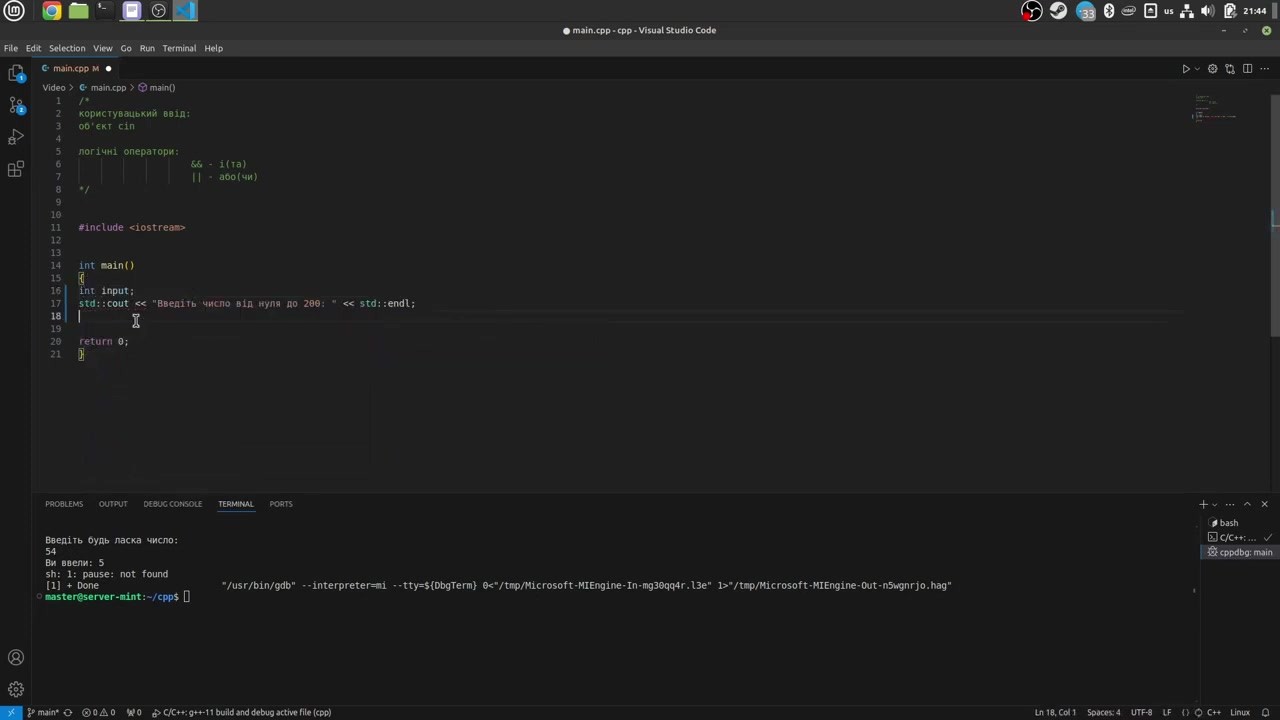Click the main* git branch indicator
Viewport: 1280px width, 720px height.
pyautogui.click(x=43, y=712)
